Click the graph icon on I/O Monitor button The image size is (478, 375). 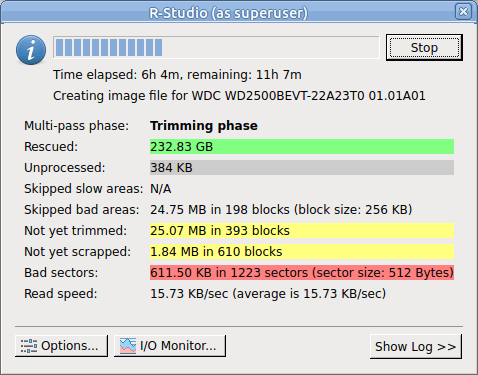coord(128,346)
